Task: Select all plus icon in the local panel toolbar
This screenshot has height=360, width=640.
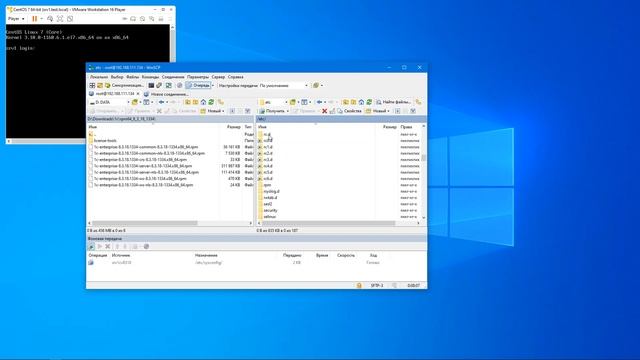Action: coord(232,111)
